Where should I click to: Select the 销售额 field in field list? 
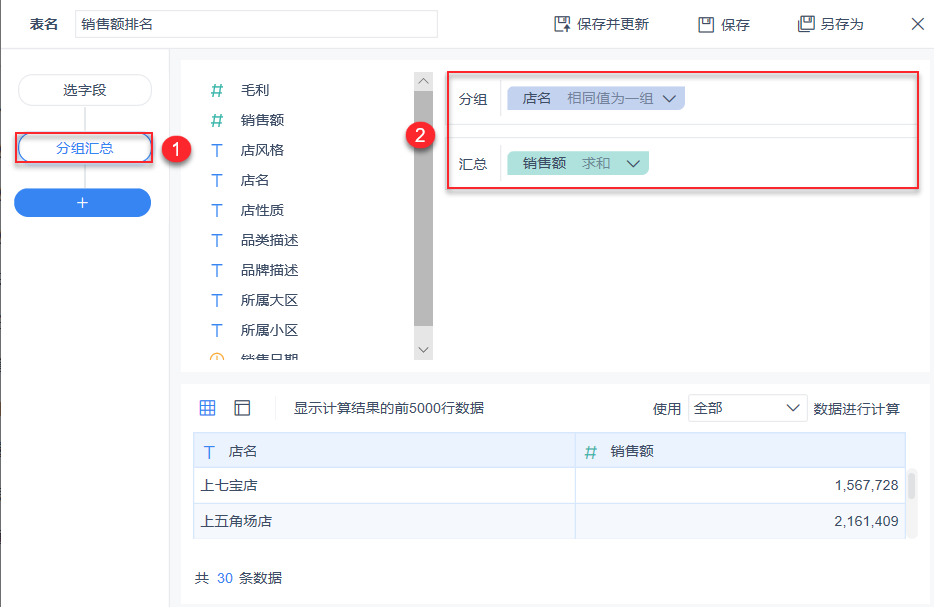[262, 120]
